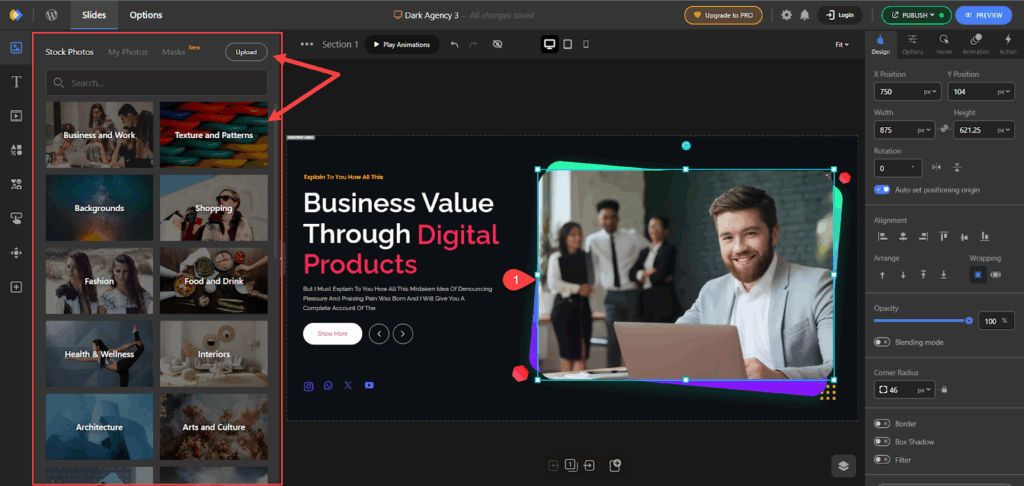The image size is (1024, 486).
Task: Open the Hover properties tab
Action: click(x=944, y=44)
